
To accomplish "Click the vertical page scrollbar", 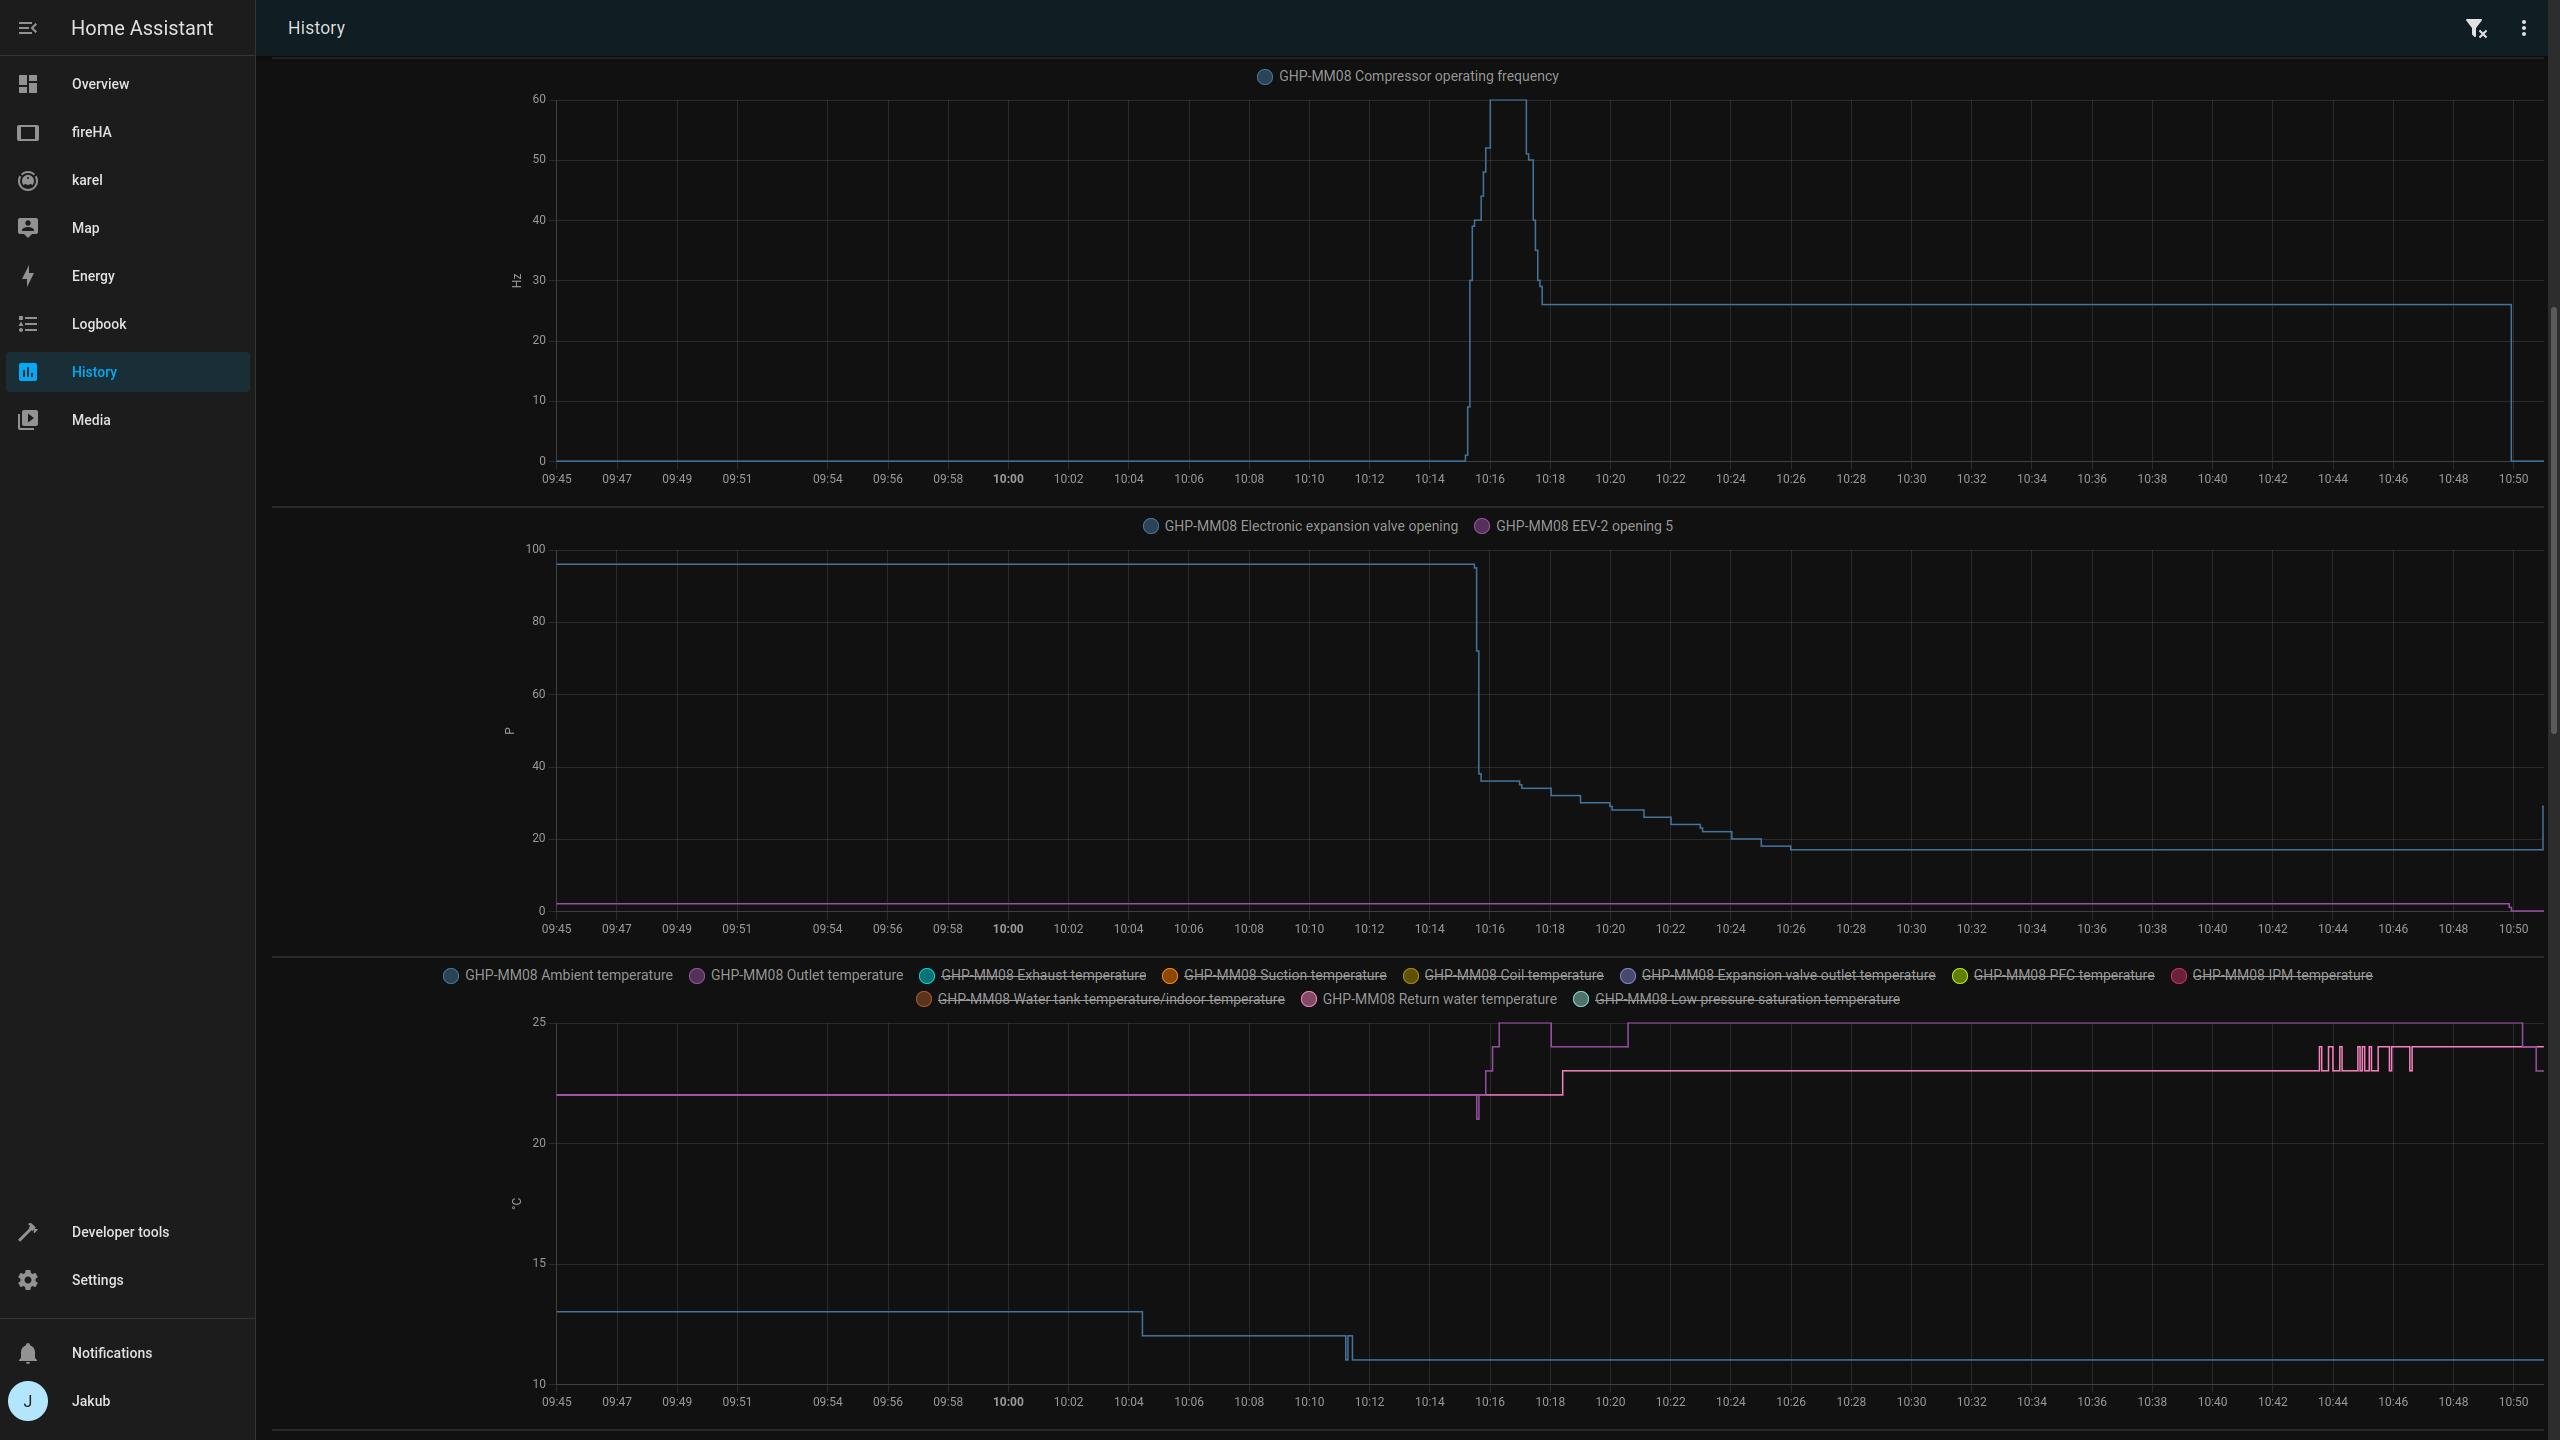I will click(2553, 520).
